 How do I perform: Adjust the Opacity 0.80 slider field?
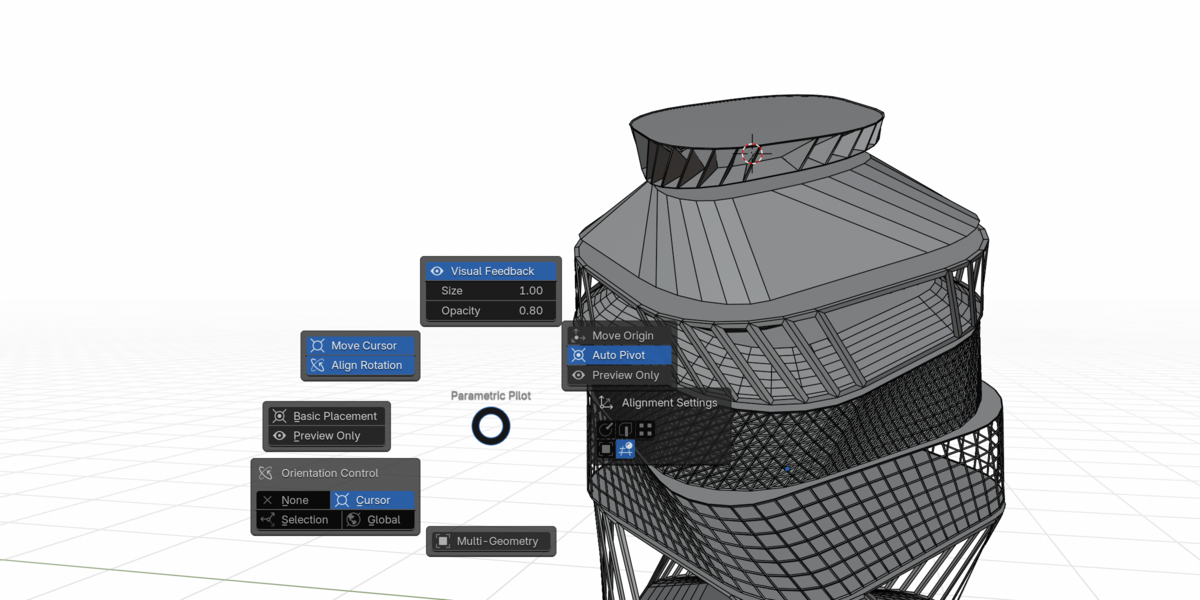tap(491, 311)
